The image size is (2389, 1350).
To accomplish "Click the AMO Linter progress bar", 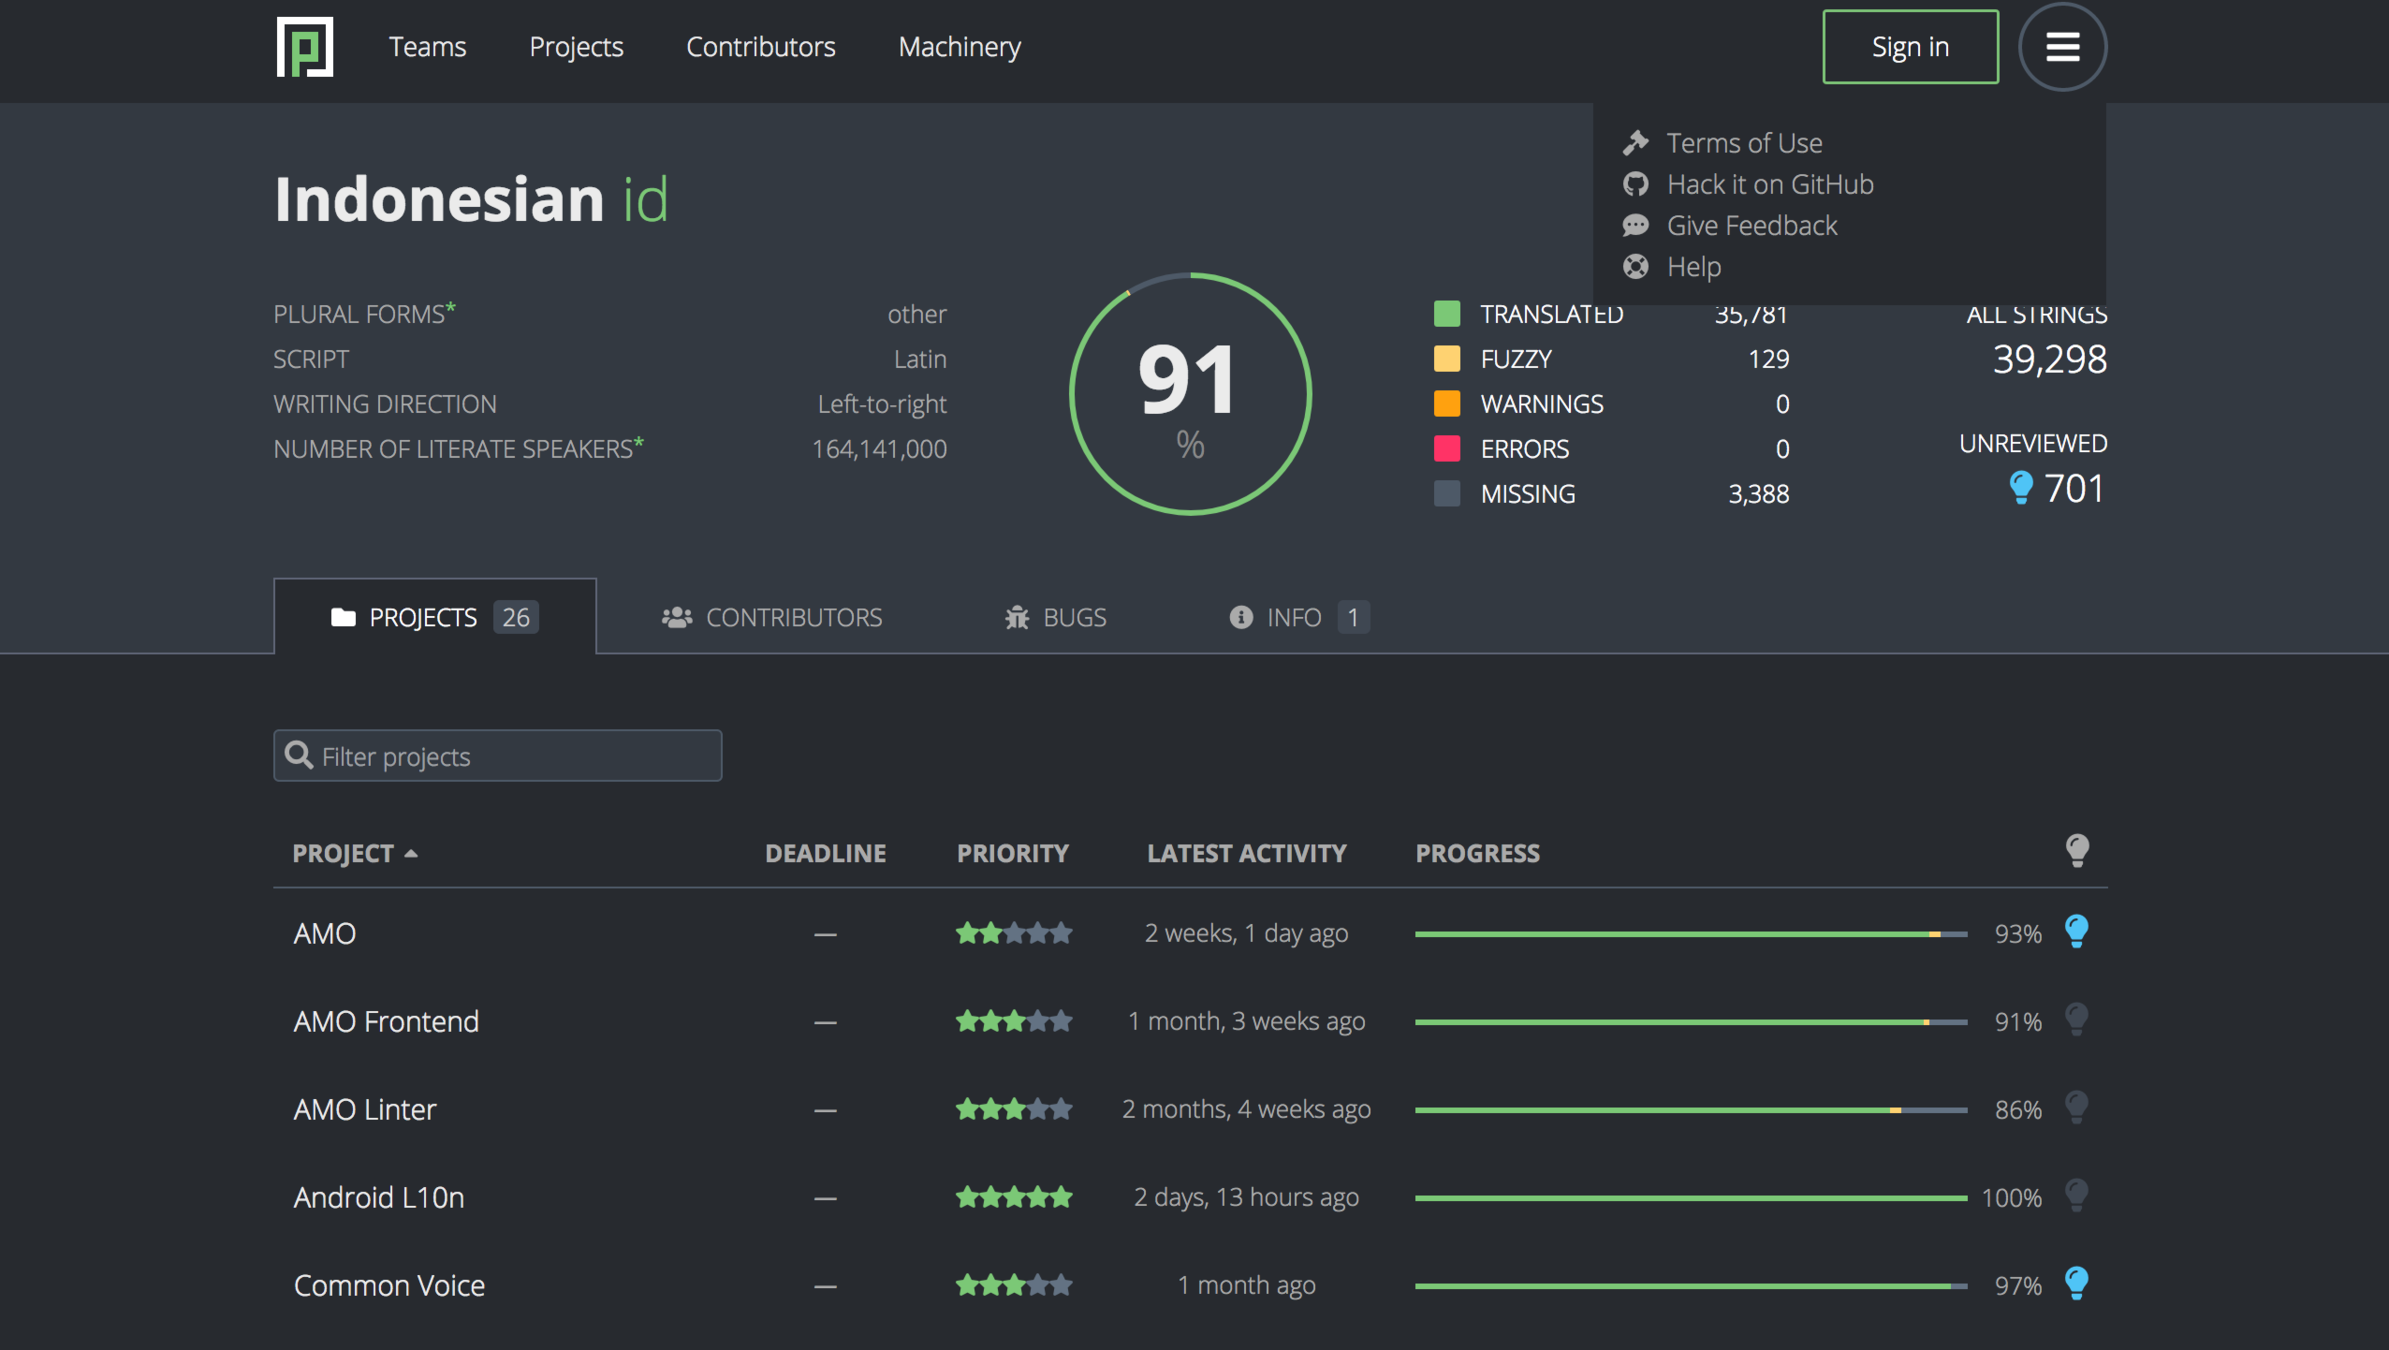I will pos(1690,1110).
